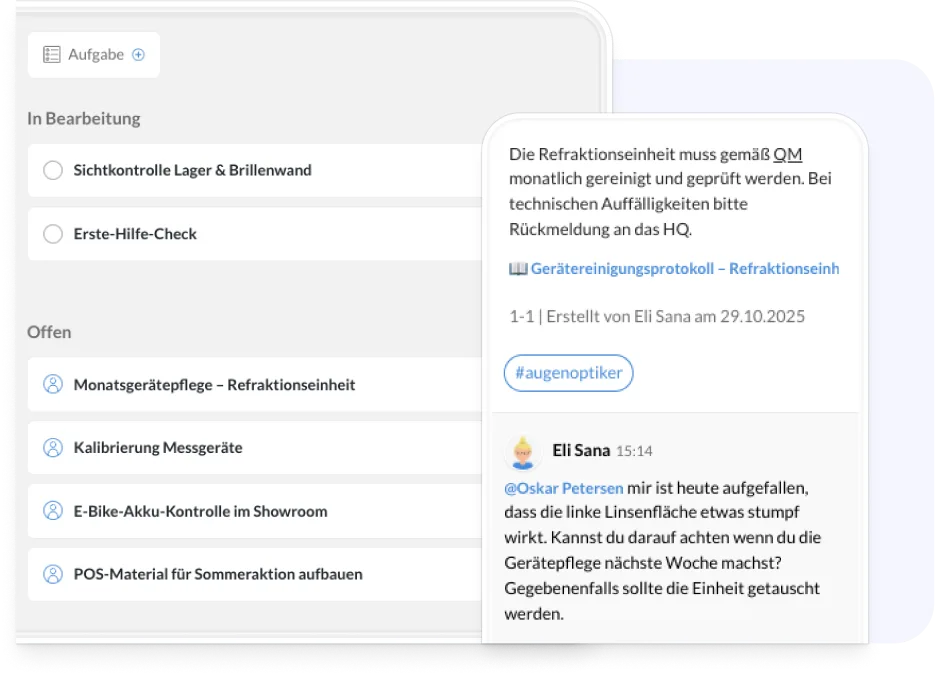The width and height of the screenshot is (935, 677).
Task: Mark Erste-Hilfe-Check as done
Action: [53, 234]
